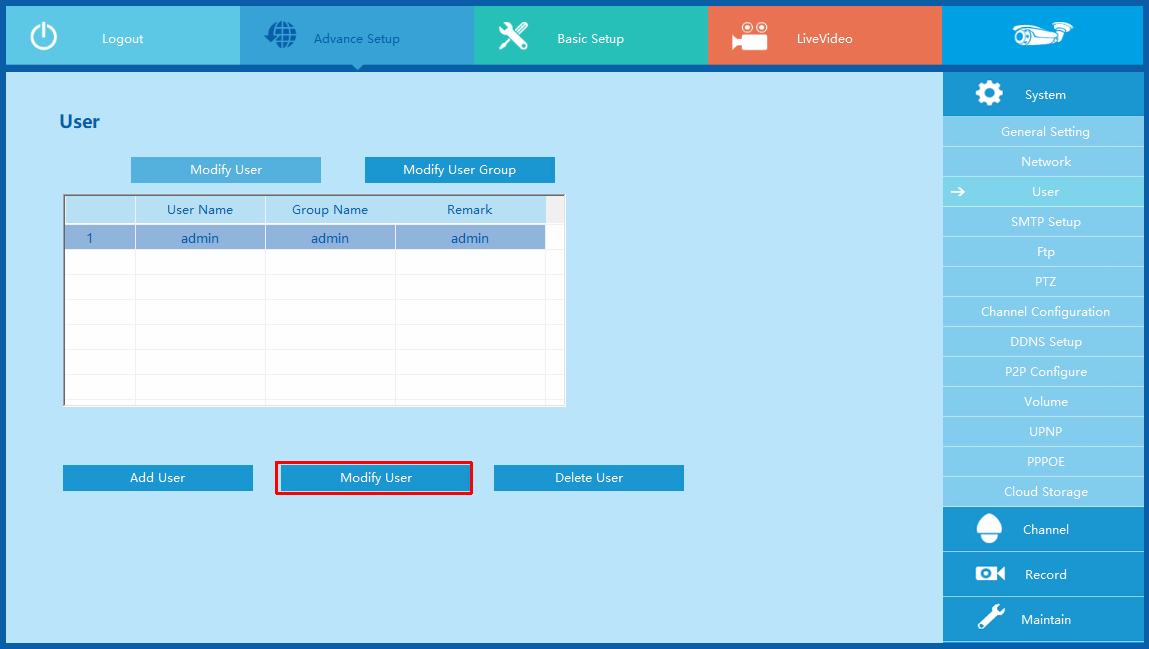Image resolution: width=1149 pixels, height=649 pixels.
Task: Switch to the LiveVideo tab
Action: pyautogui.click(x=824, y=35)
